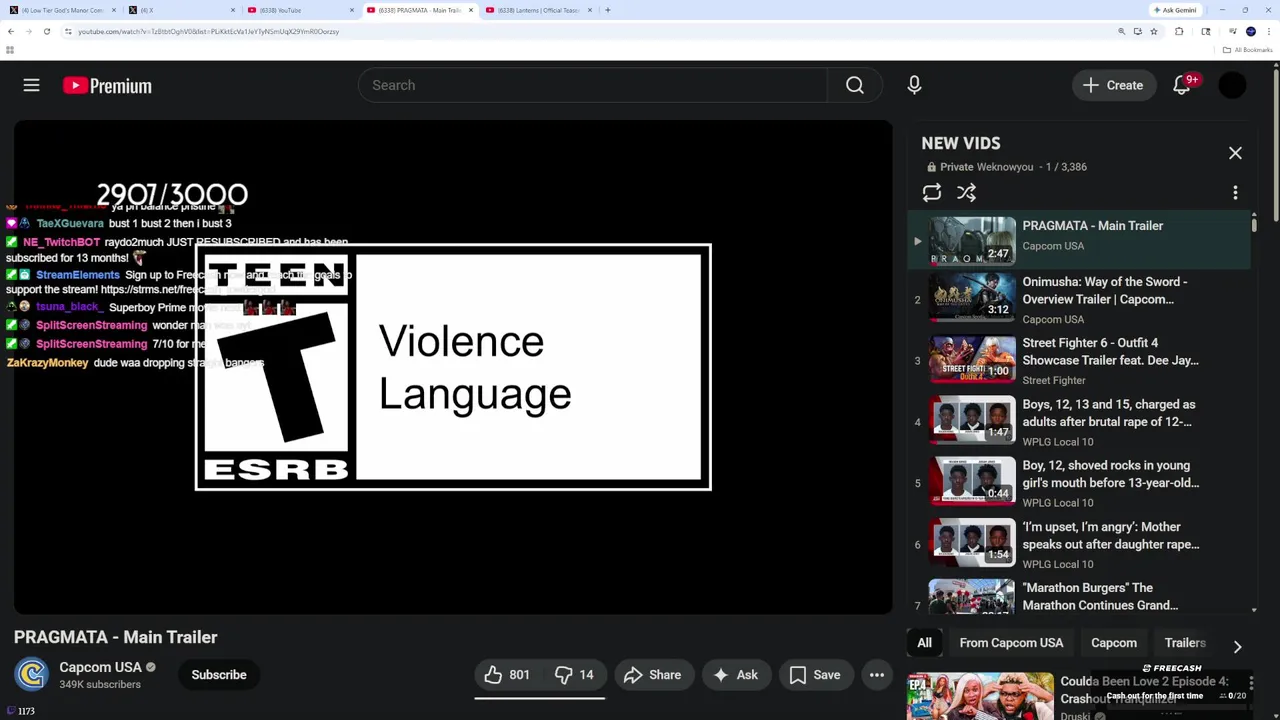Open Capcom USA link under PRAGMATA item
Screen dimensions: 1280x720
click(1053, 246)
